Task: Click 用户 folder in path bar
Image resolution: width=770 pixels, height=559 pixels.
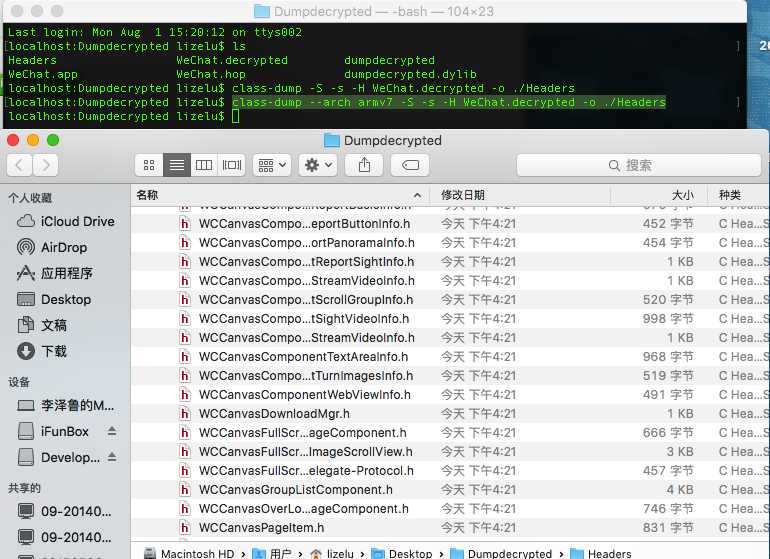Action: coord(272,554)
